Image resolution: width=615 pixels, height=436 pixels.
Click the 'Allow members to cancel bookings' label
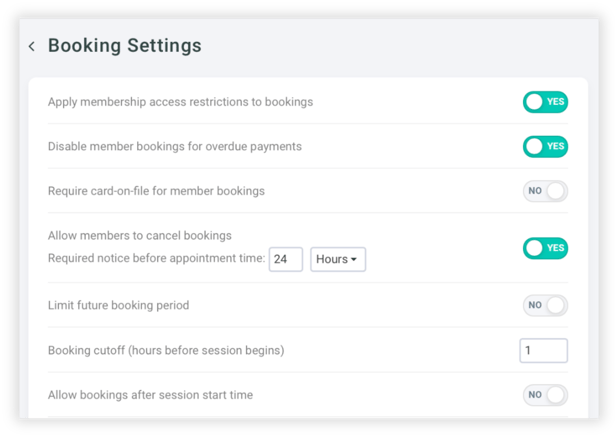(x=140, y=236)
